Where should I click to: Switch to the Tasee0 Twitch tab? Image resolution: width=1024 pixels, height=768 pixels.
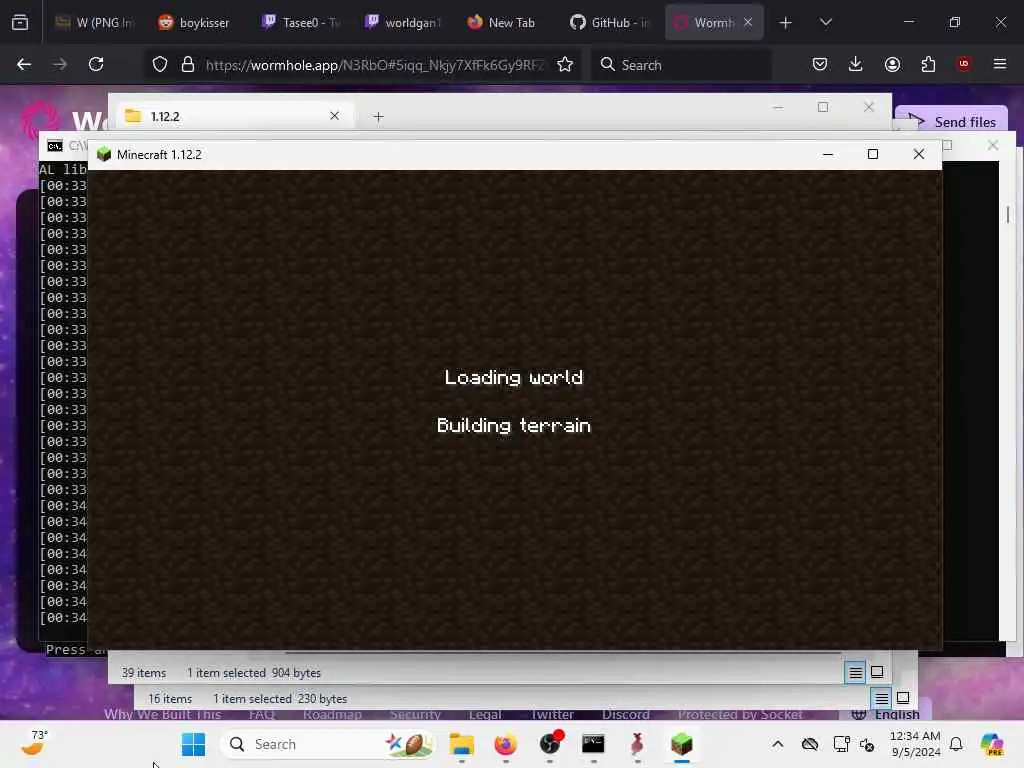click(300, 22)
